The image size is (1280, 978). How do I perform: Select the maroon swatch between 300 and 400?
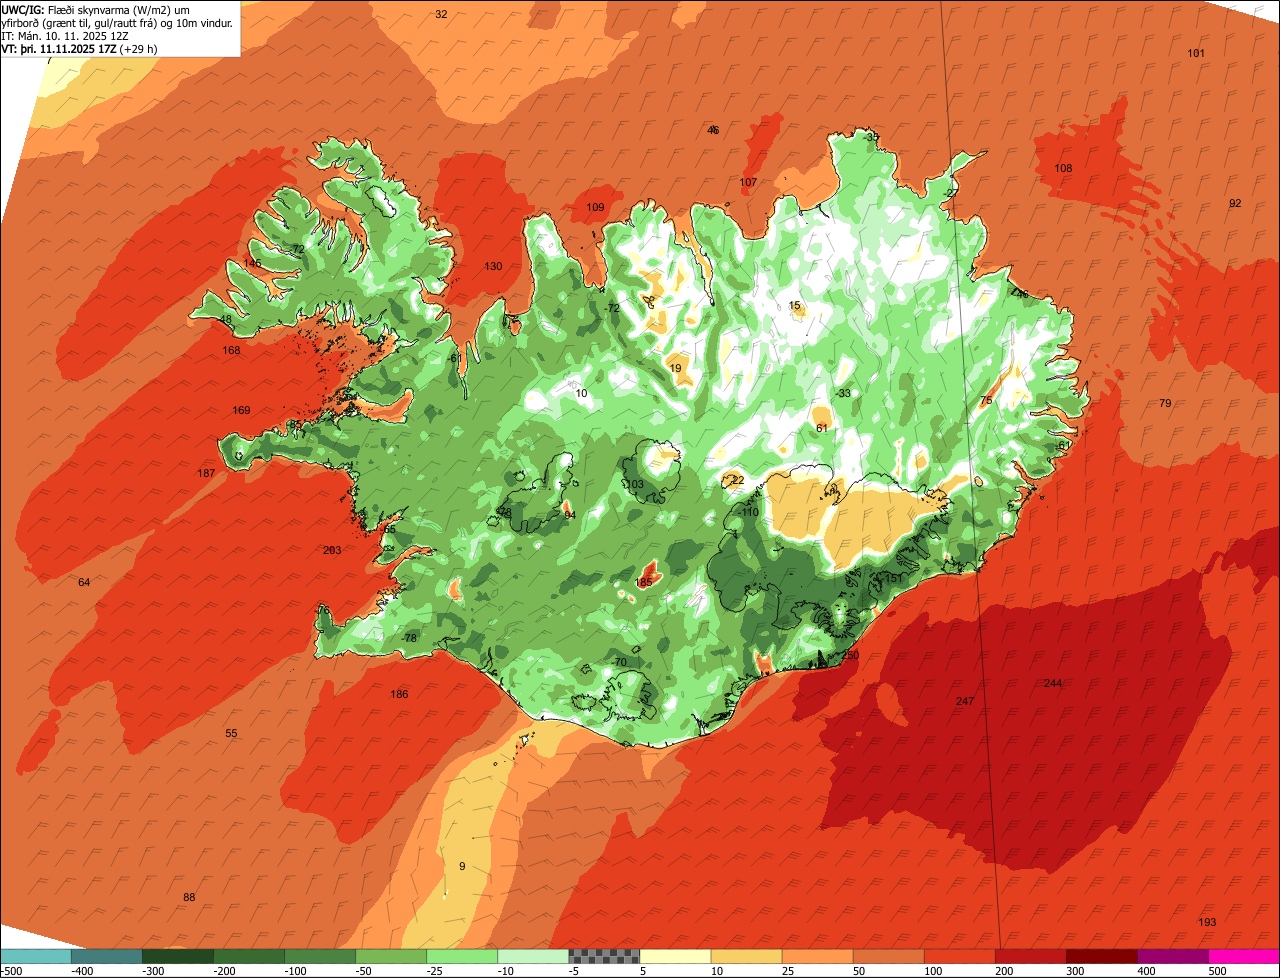1101,956
